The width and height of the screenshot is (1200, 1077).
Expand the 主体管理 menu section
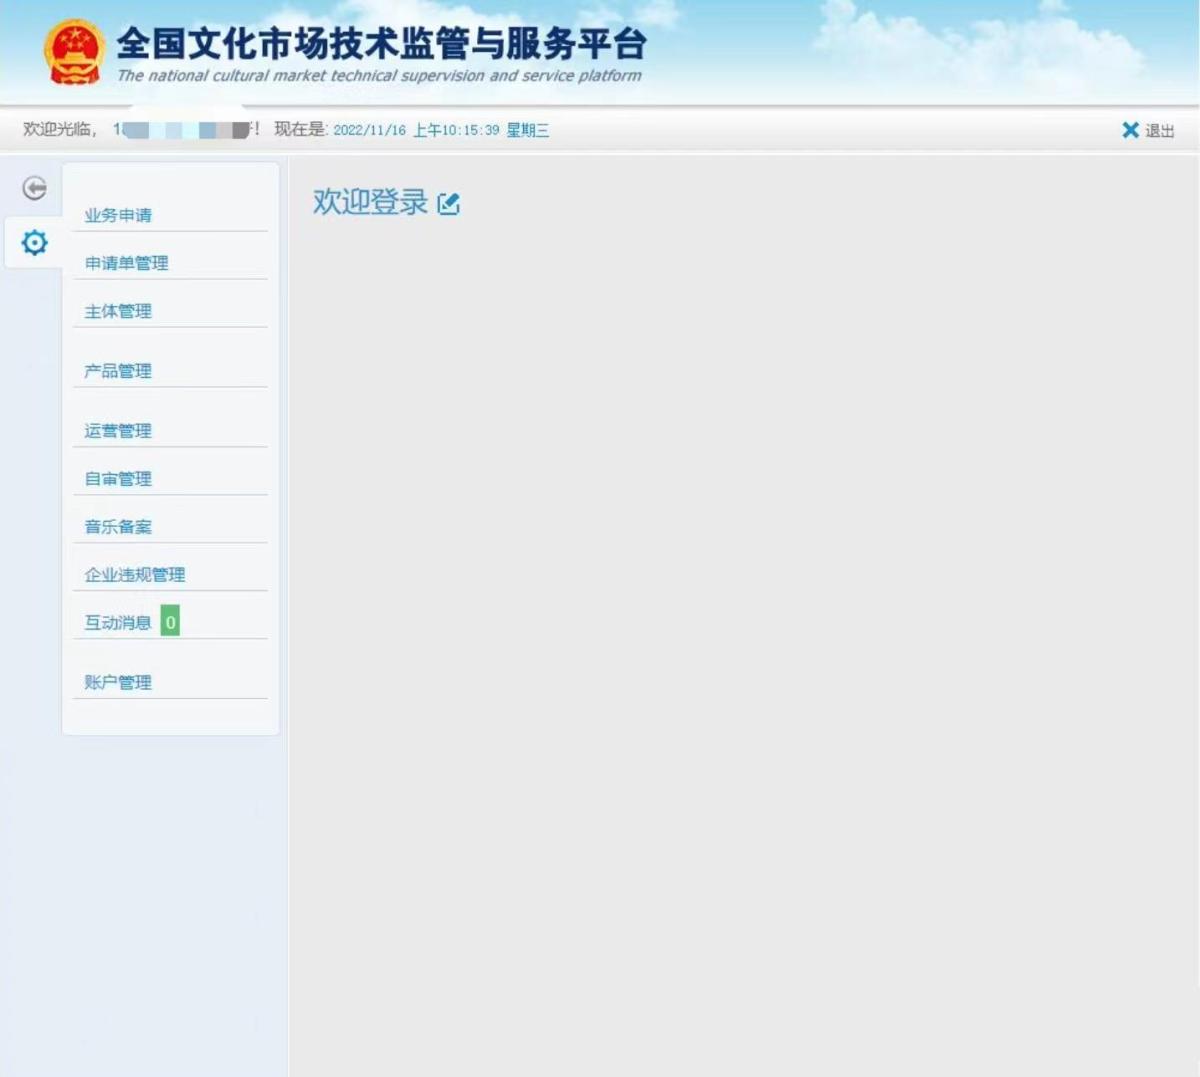[x=118, y=311]
